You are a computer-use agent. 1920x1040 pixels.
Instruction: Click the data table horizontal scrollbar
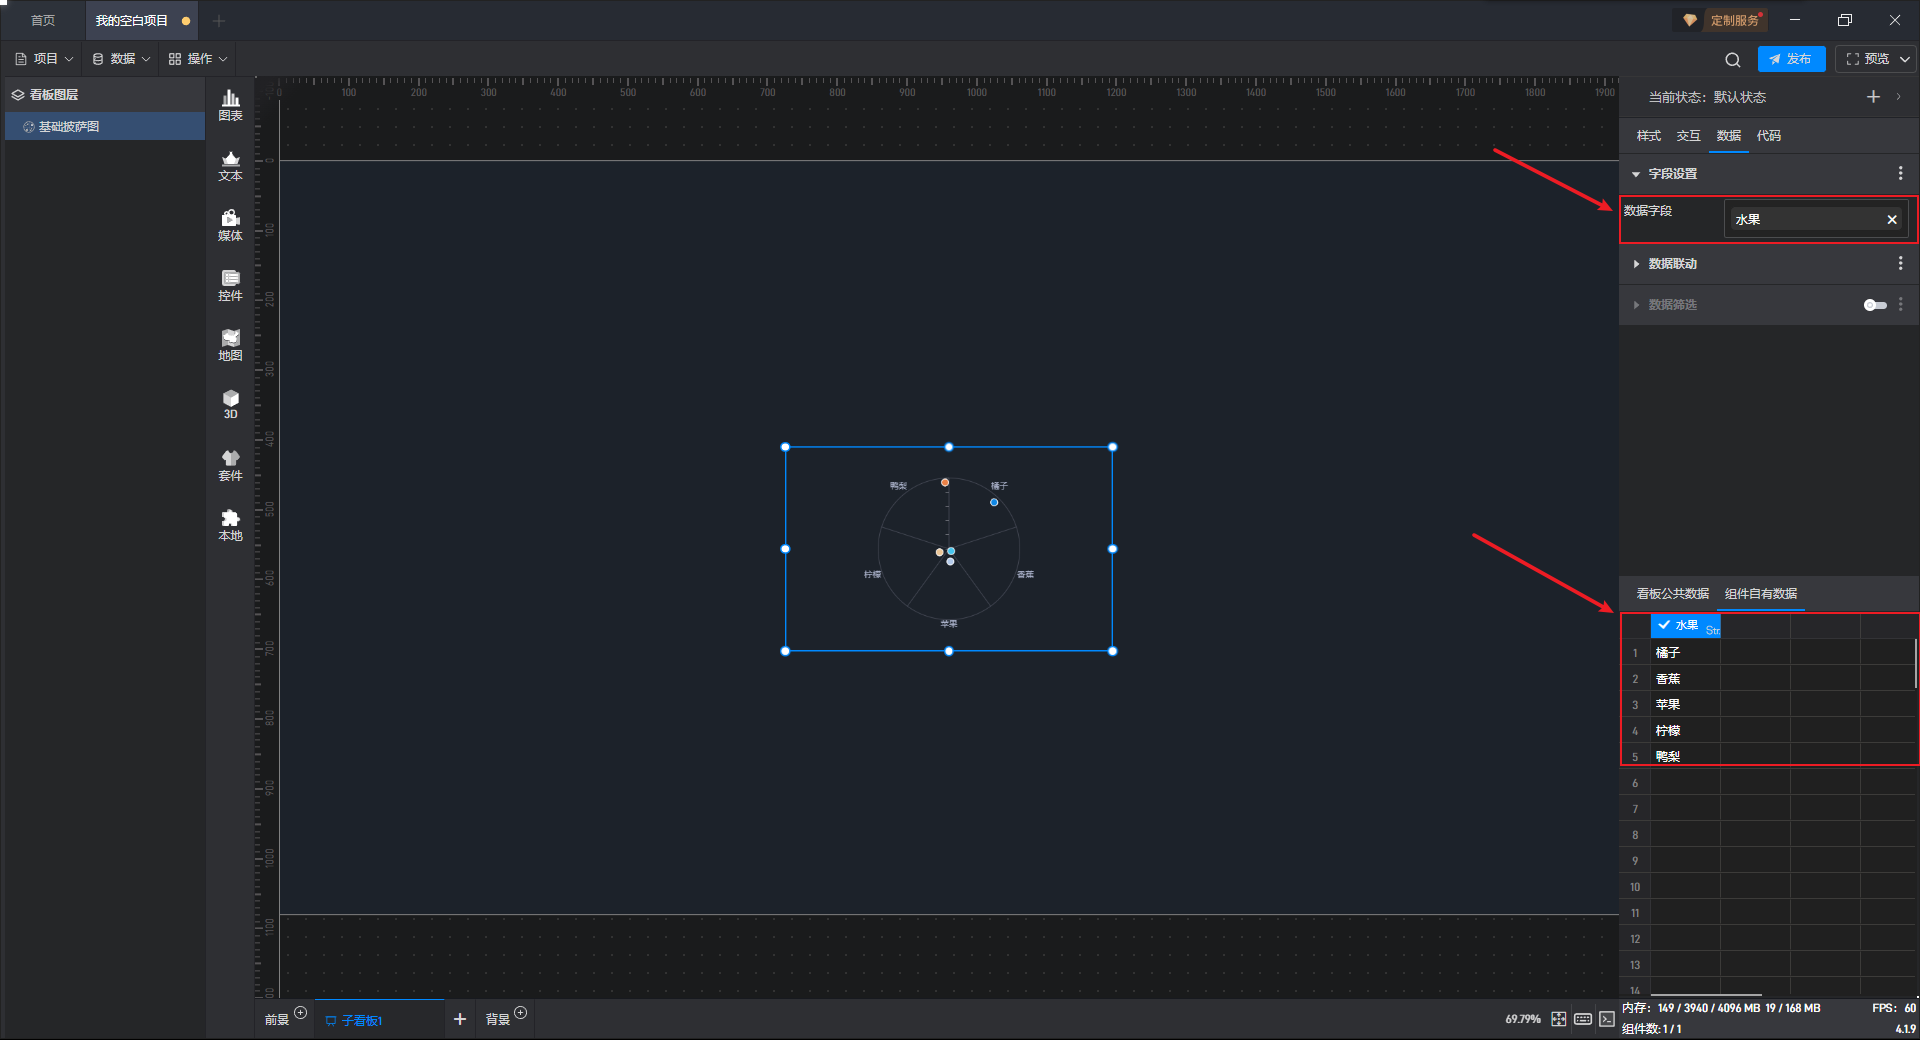pos(1706,995)
